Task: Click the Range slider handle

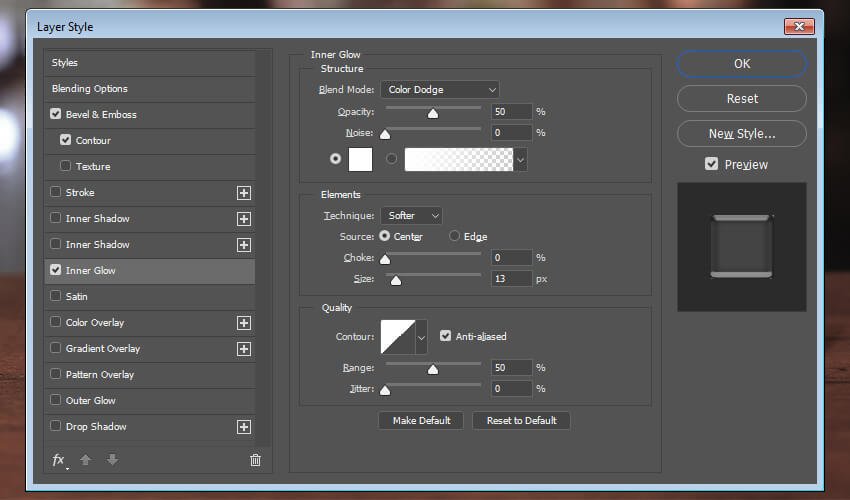Action: tap(433, 370)
